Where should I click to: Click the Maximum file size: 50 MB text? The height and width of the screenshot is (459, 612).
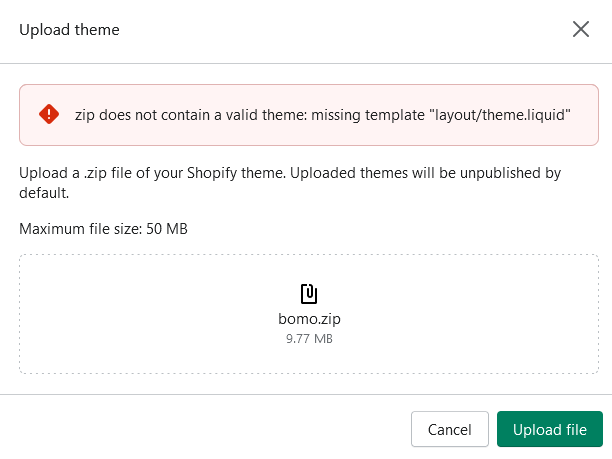(x=103, y=229)
